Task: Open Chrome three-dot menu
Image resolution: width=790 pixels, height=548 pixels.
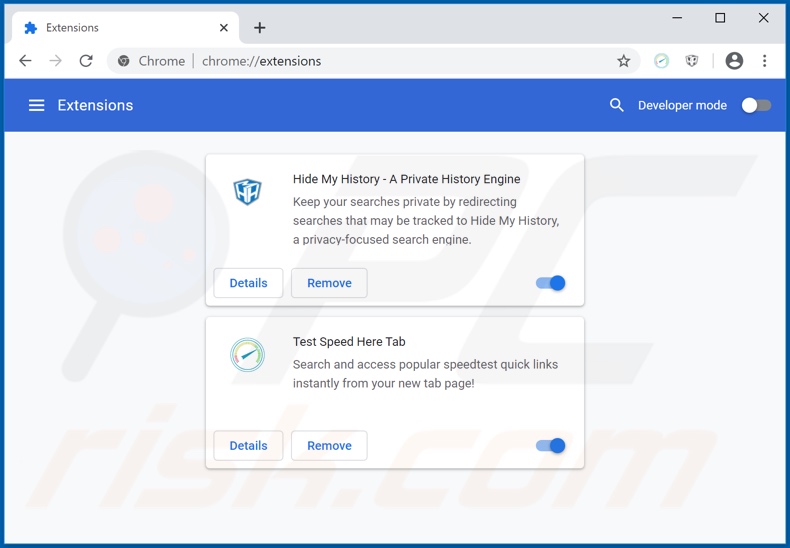Action: click(764, 61)
